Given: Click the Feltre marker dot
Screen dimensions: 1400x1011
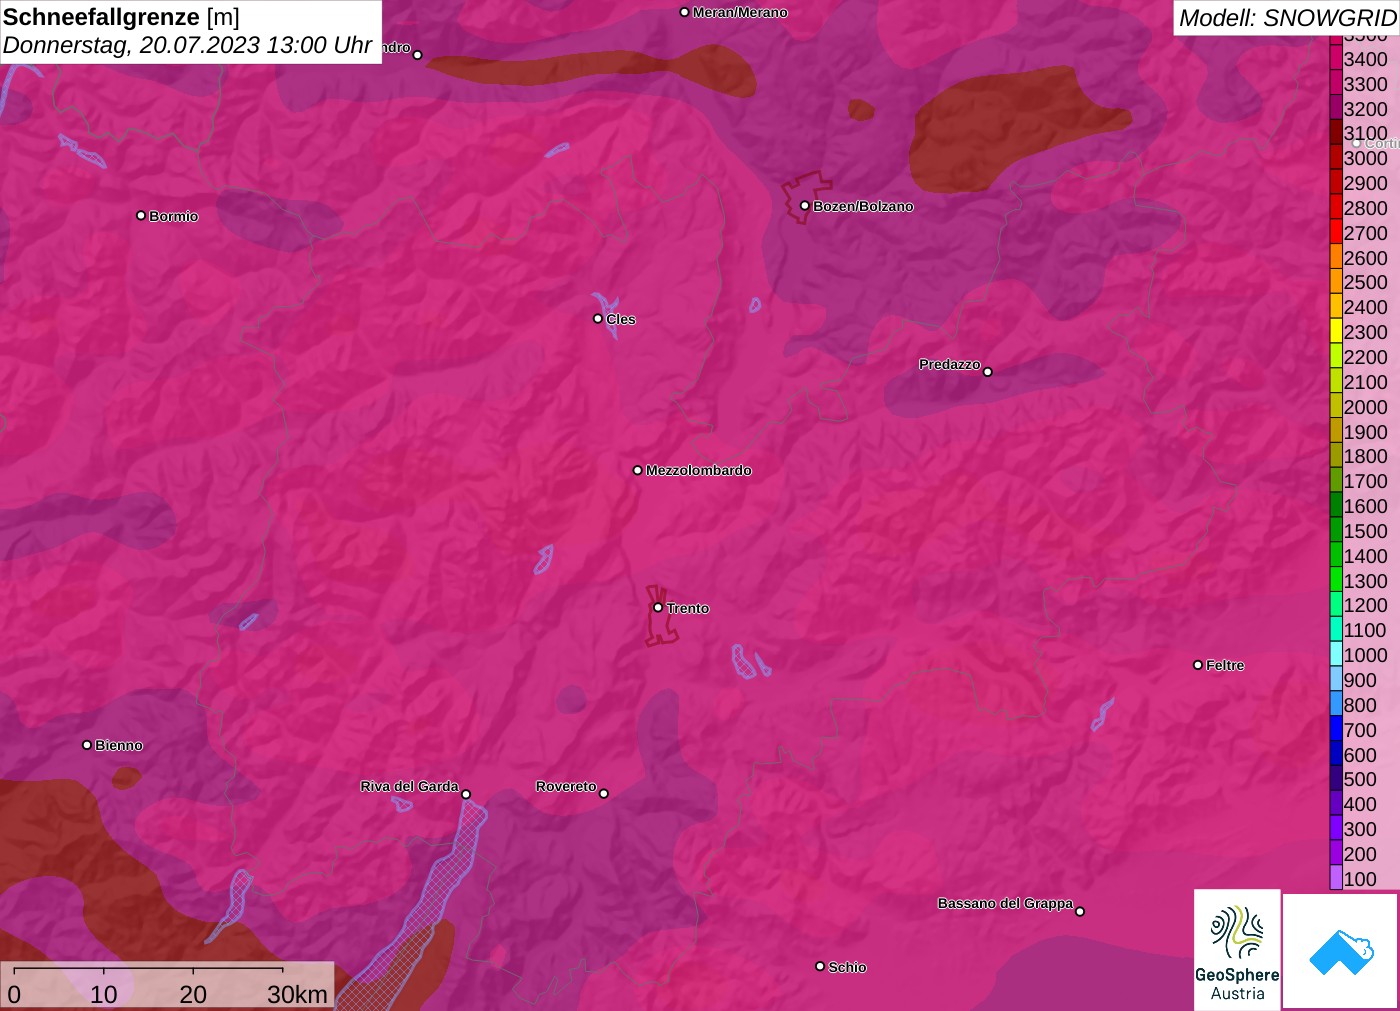Looking at the screenshot, I should coord(1198,665).
